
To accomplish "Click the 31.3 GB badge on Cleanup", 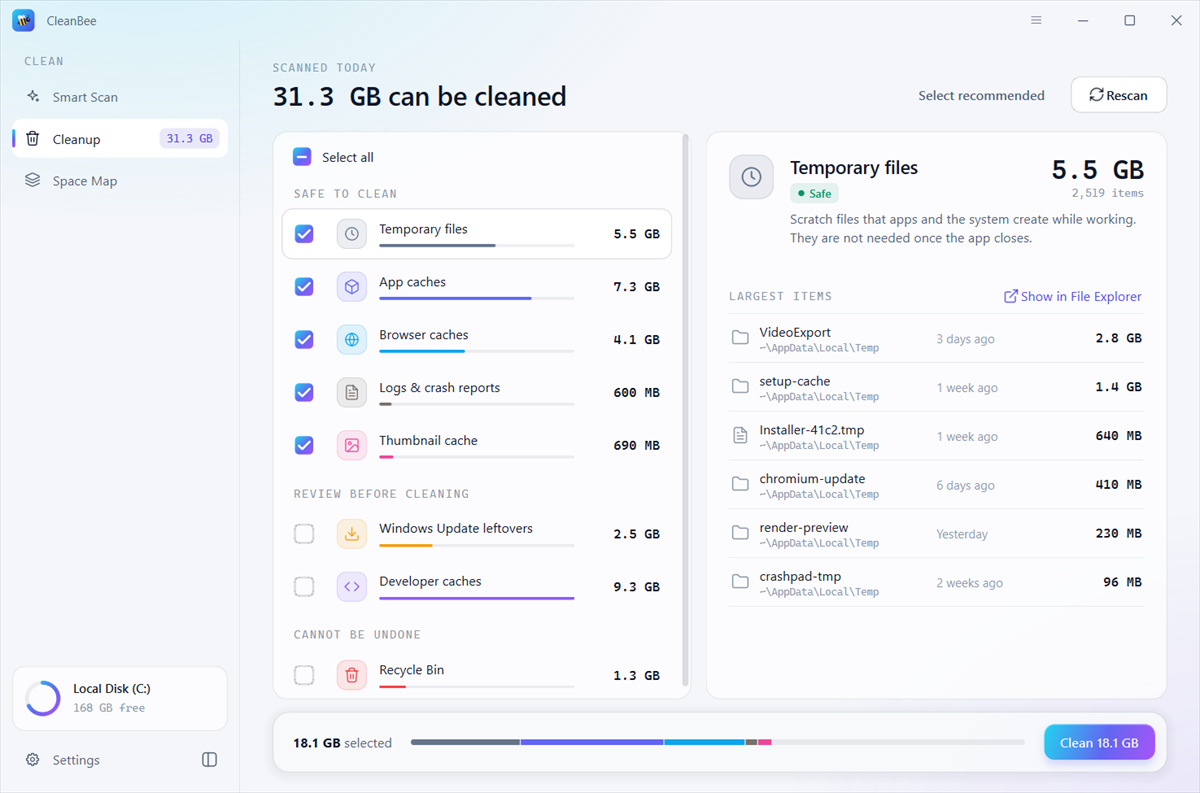I will 189,139.
